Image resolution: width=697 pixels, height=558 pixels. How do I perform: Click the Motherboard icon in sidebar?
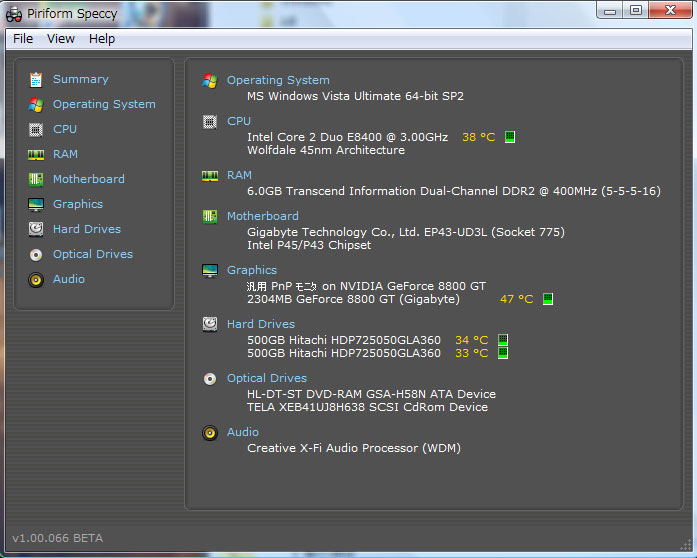coord(36,180)
